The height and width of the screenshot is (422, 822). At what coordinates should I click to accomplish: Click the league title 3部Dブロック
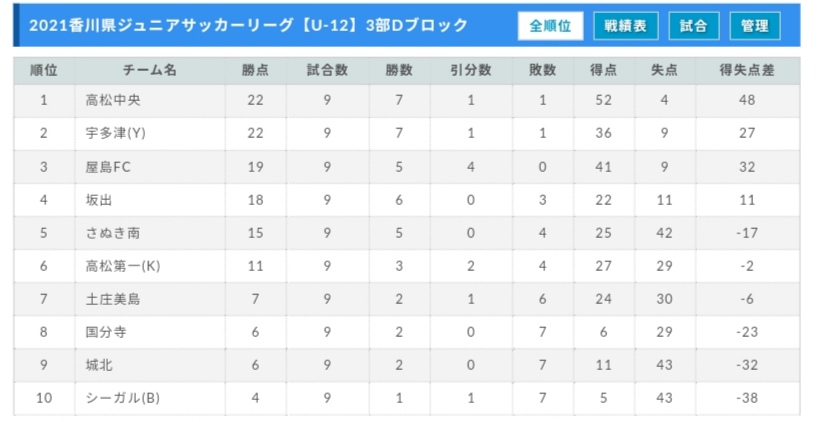tap(416, 25)
